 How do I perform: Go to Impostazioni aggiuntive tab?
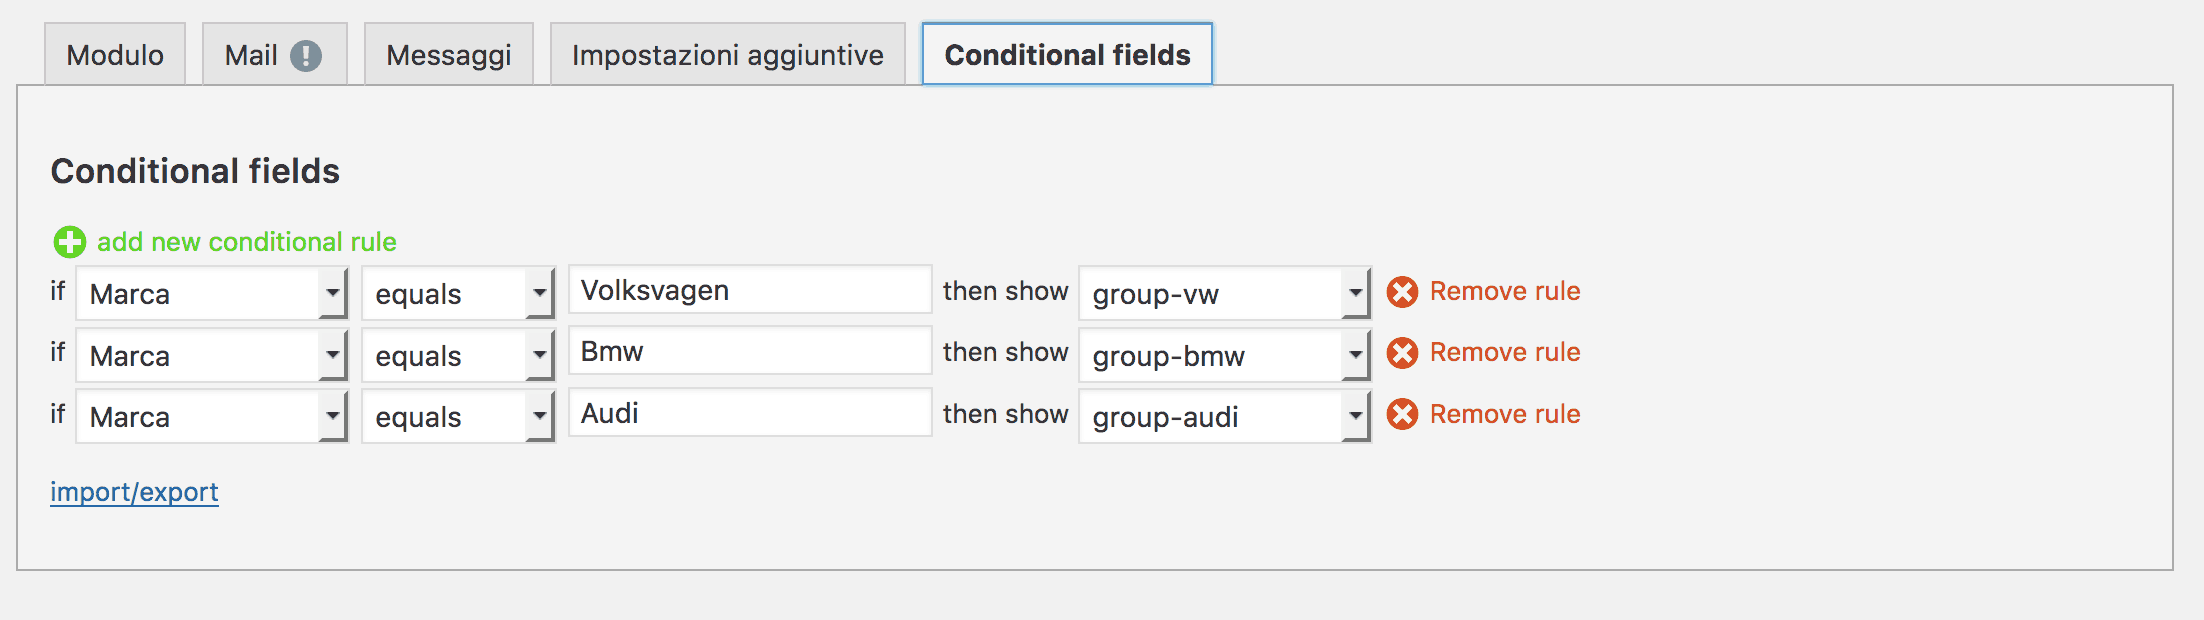pyautogui.click(x=728, y=55)
